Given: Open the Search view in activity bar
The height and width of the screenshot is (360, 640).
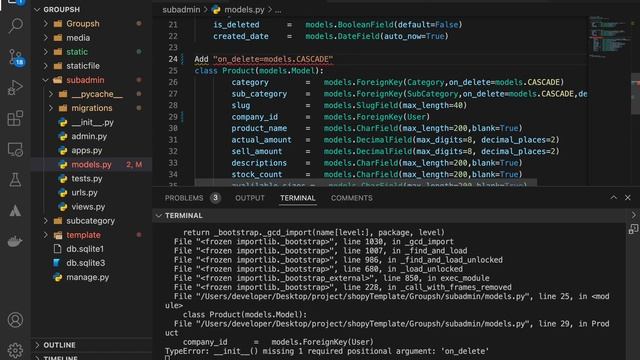Looking at the screenshot, I should coord(16,26).
